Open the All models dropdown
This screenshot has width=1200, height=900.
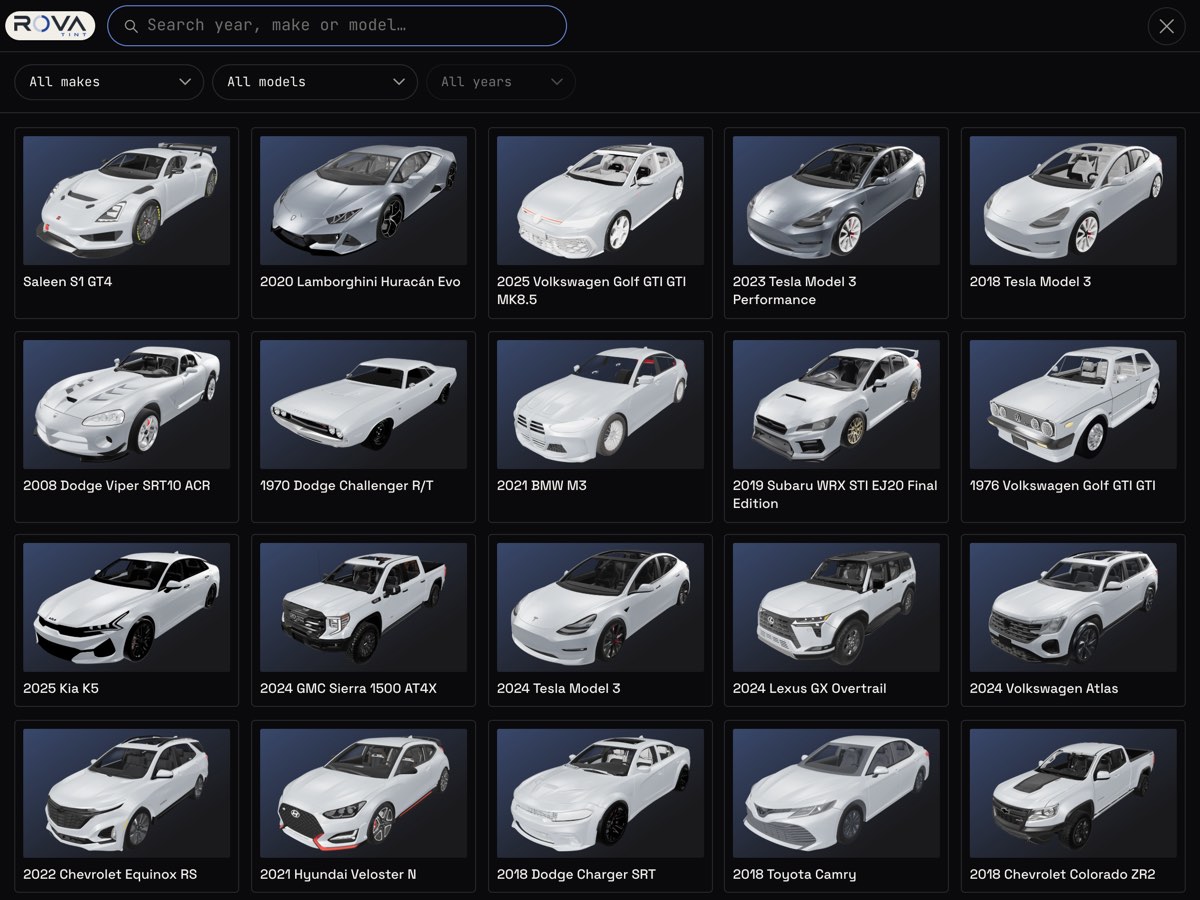[315, 82]
